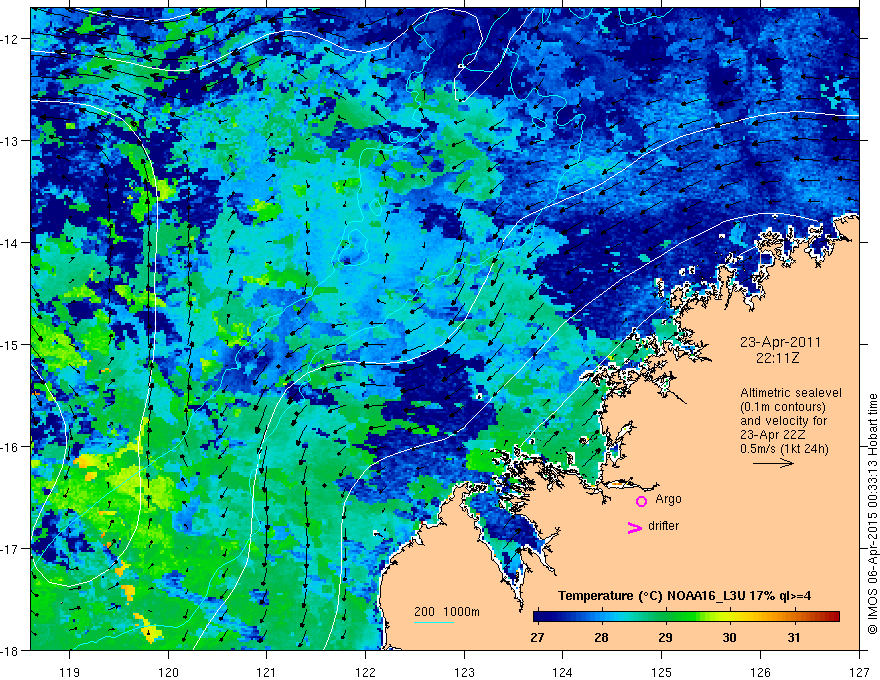880x680 pixels.
Task: Click the colorbar tick label 28
Action: click(601, 637)
